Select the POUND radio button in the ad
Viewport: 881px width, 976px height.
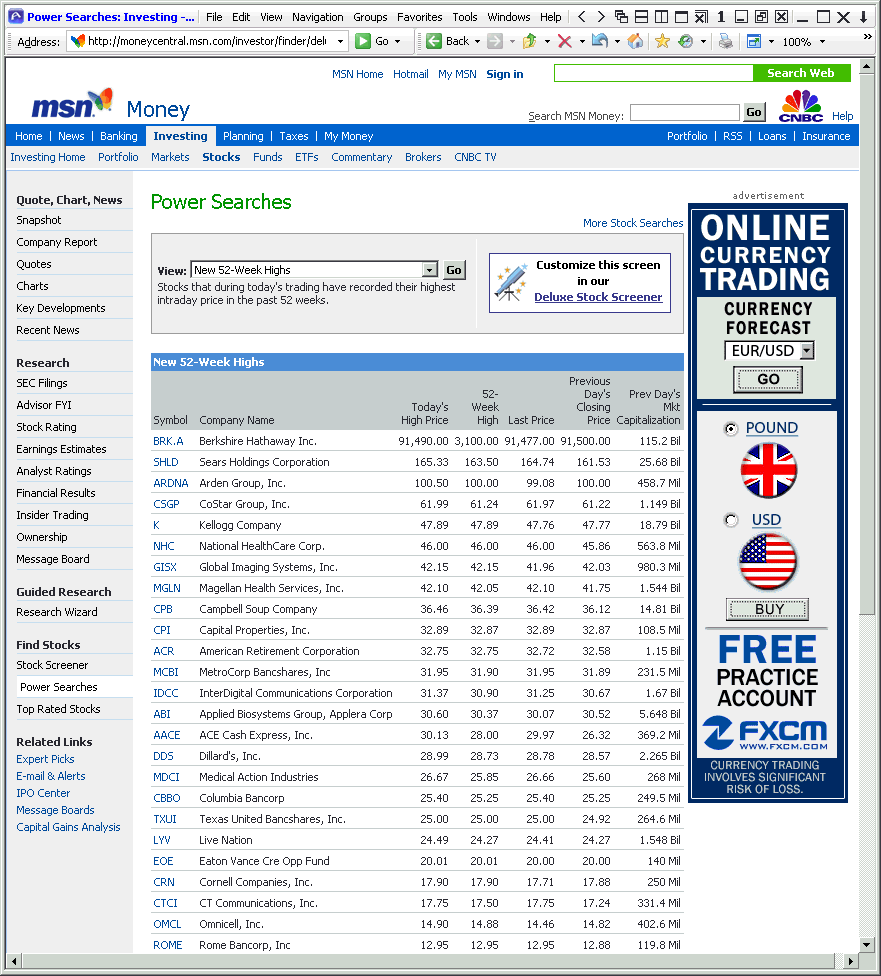pos(731,427)
